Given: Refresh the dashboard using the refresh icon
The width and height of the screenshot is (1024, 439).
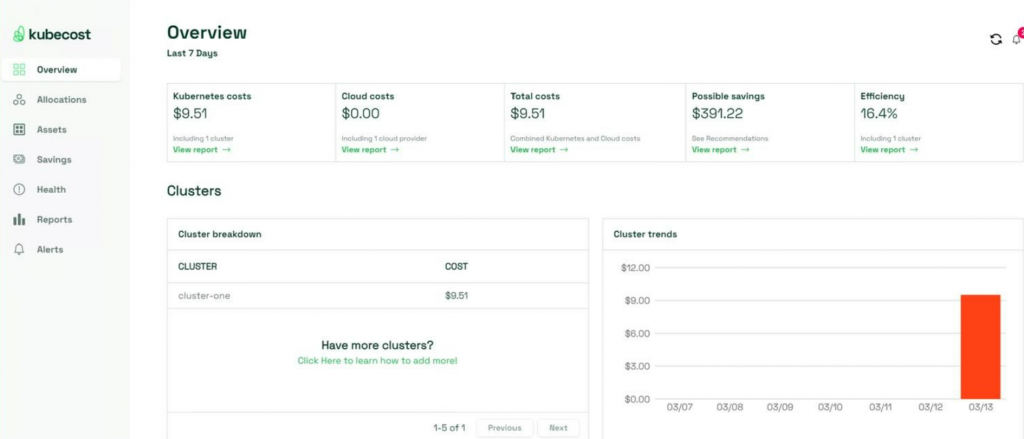Looking at the screenshot, I should tap(996, 39).
